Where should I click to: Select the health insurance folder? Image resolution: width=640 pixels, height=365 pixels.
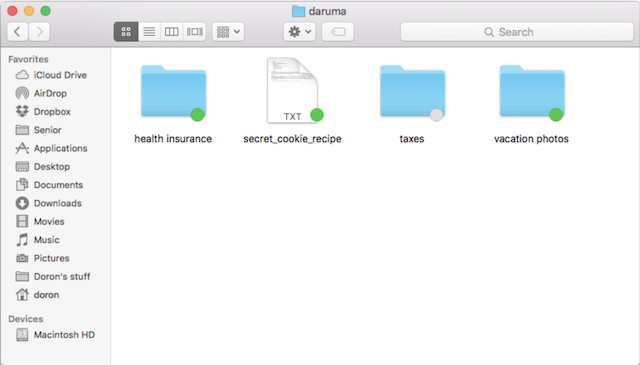173,92
